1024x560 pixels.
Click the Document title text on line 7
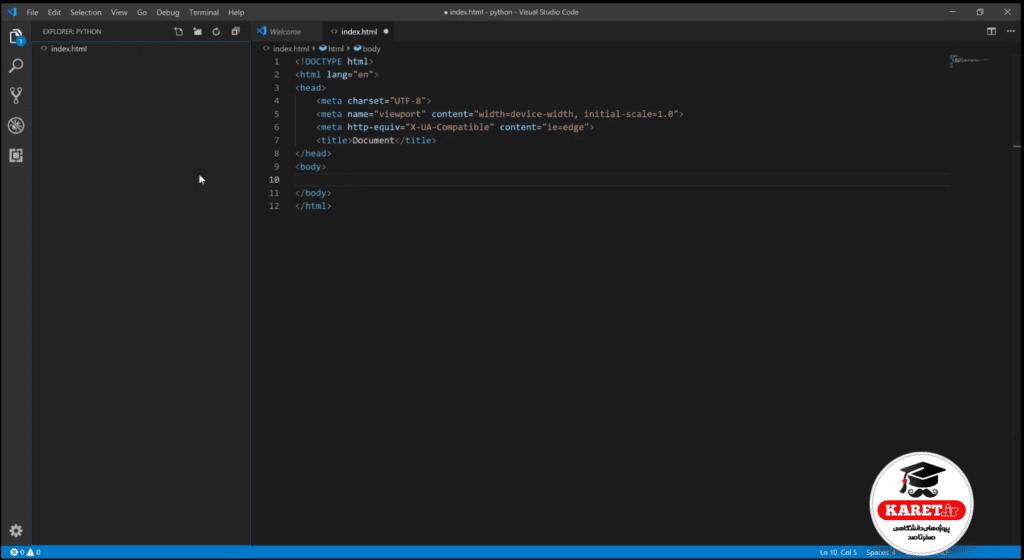374,140
